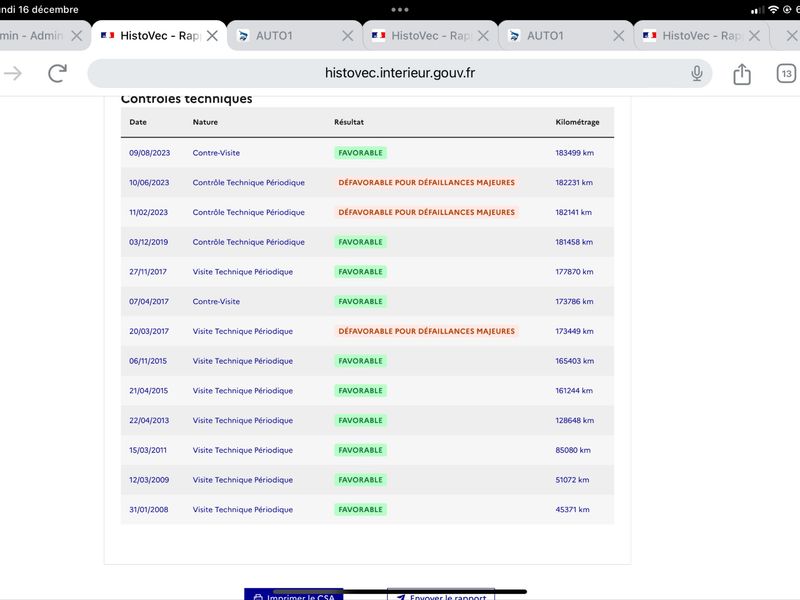Screen dimensions: 800x600
Task: Click the Kilométrage column header
Action: [578, 122]
